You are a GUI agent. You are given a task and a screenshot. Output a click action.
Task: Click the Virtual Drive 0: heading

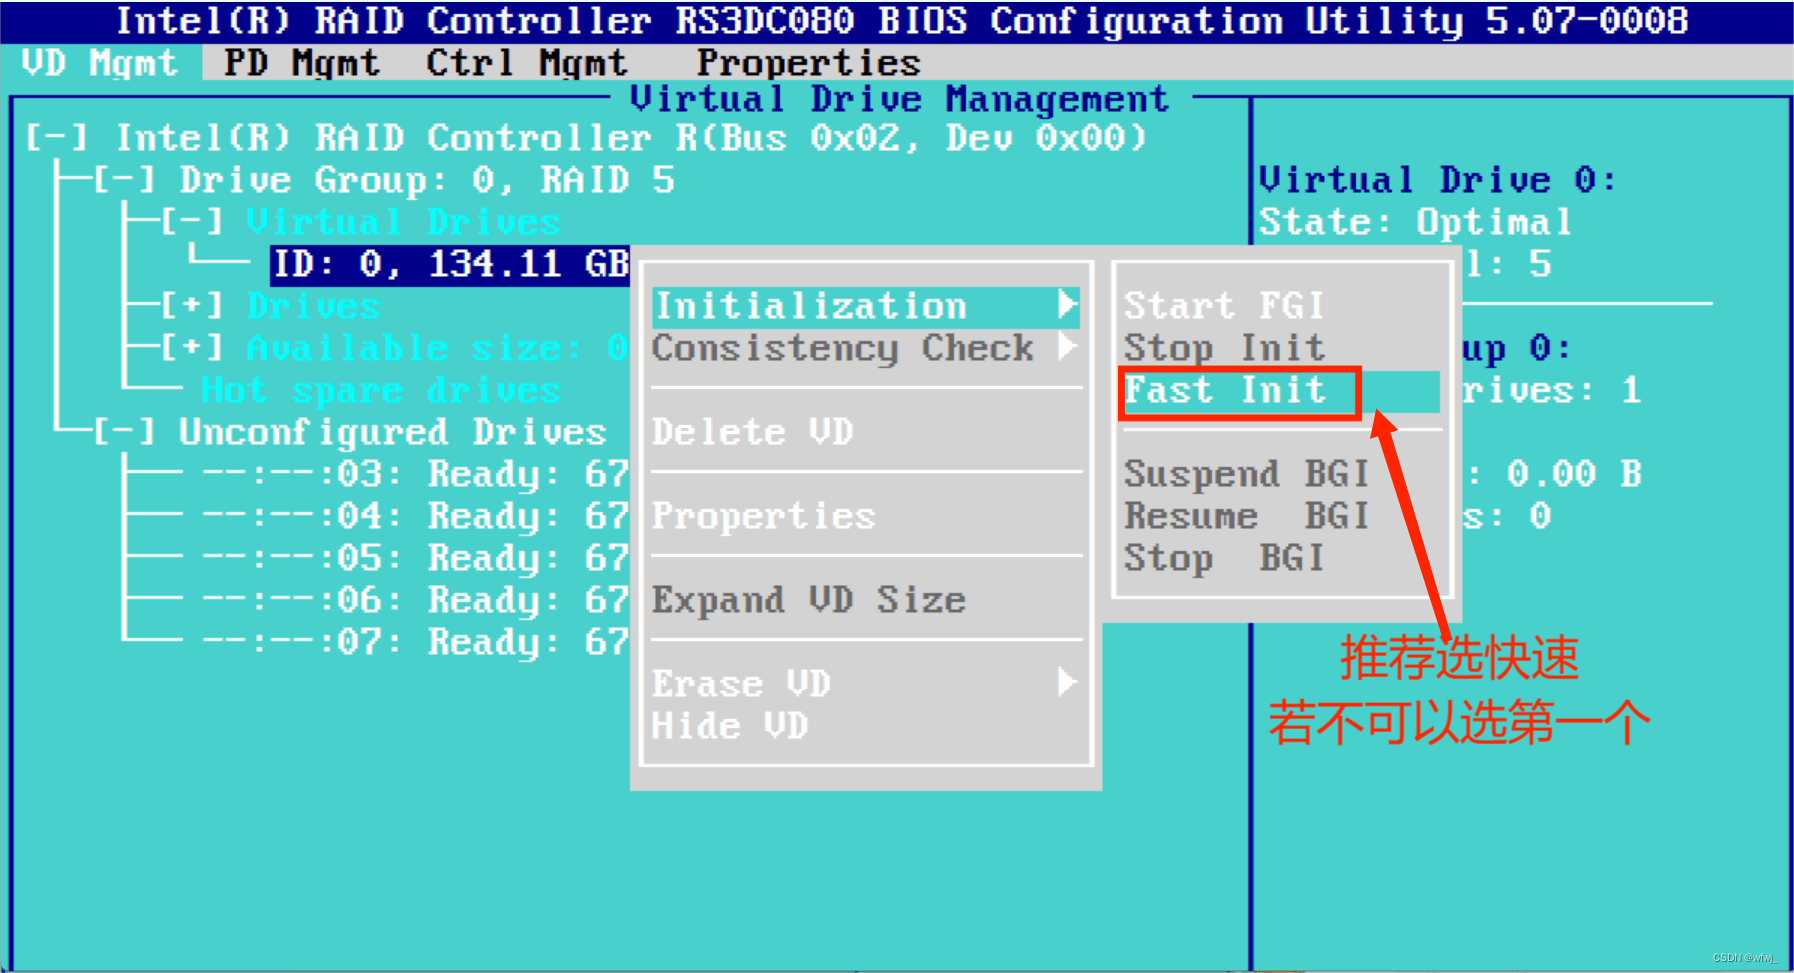pos(1437,180)
